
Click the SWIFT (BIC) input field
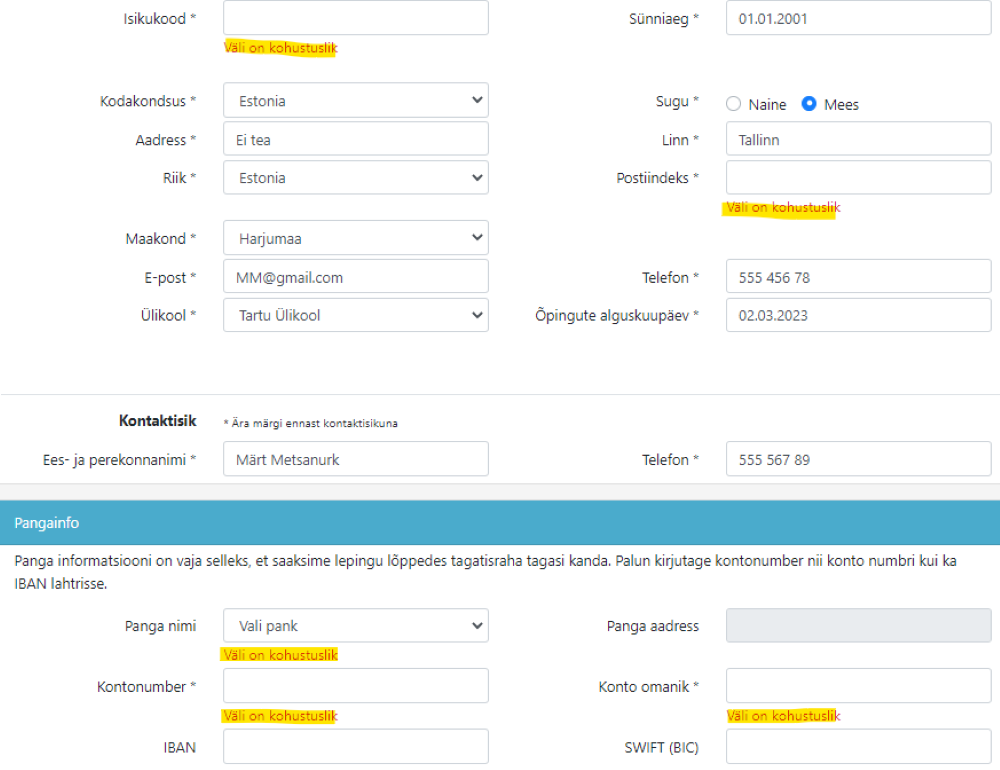[858, 746]
